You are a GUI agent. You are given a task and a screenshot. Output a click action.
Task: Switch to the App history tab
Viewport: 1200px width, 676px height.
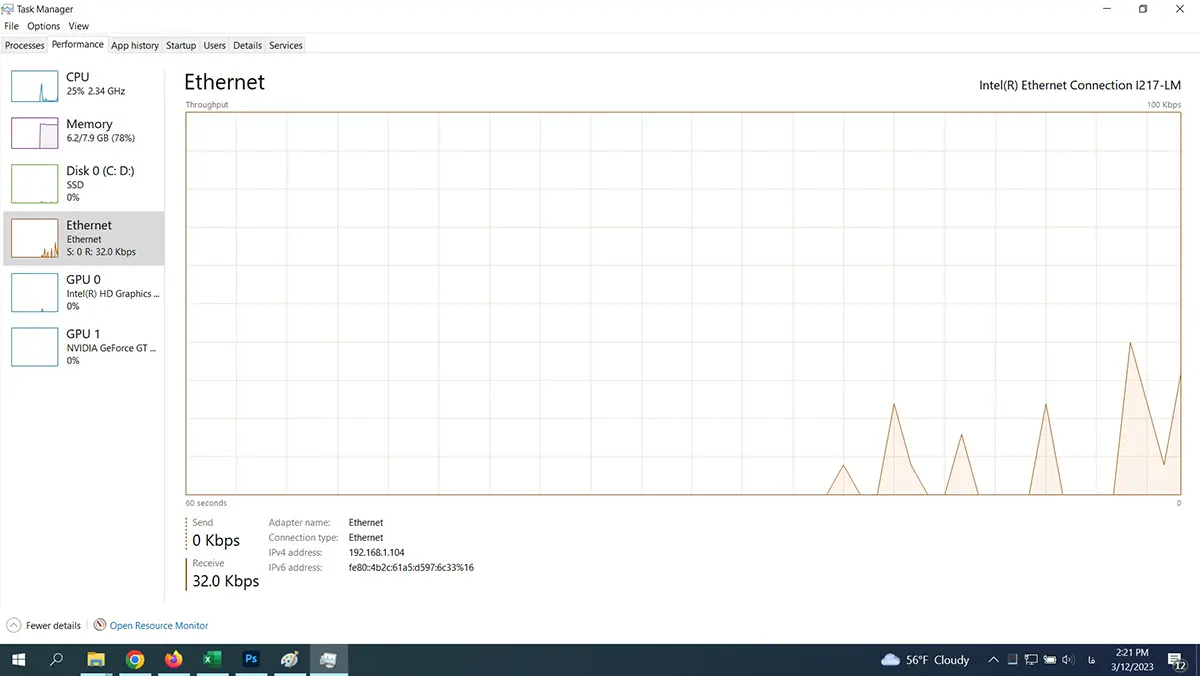(135, 45)
